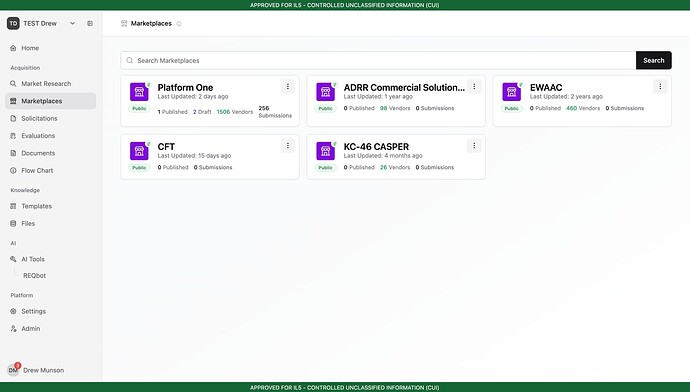Click Platform One store icon
690x392 pixels.
[139, 92]
